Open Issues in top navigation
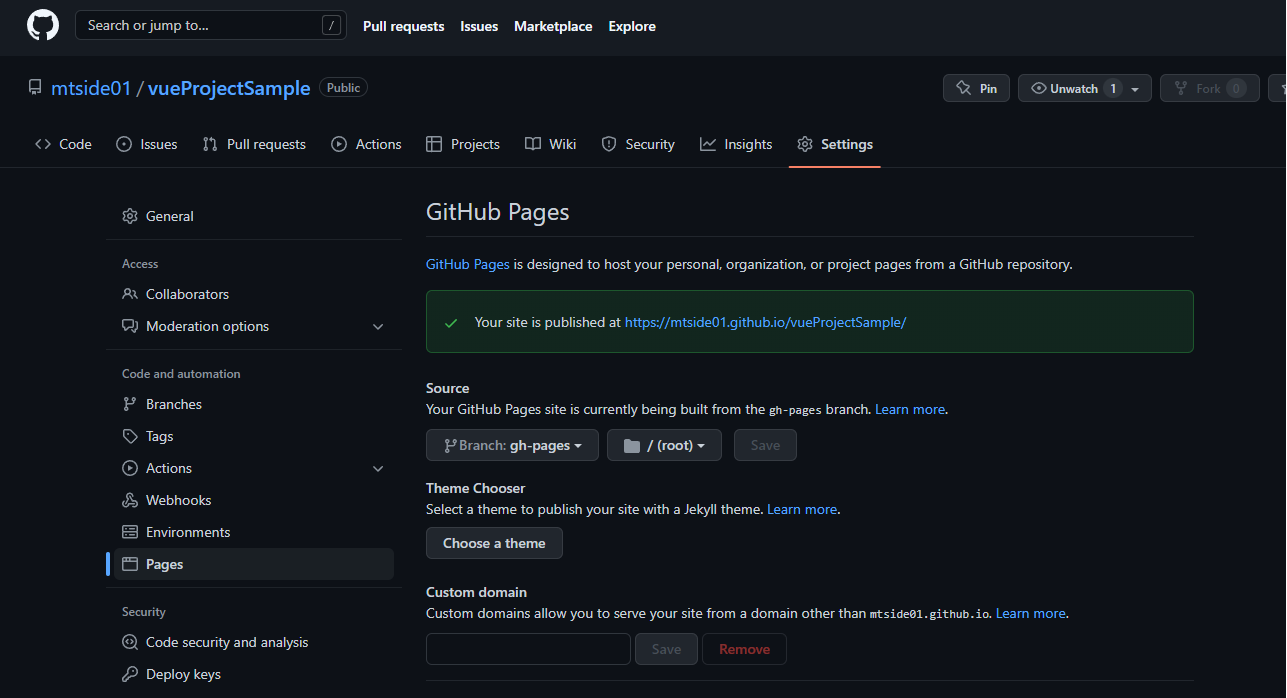 [479, 26]
